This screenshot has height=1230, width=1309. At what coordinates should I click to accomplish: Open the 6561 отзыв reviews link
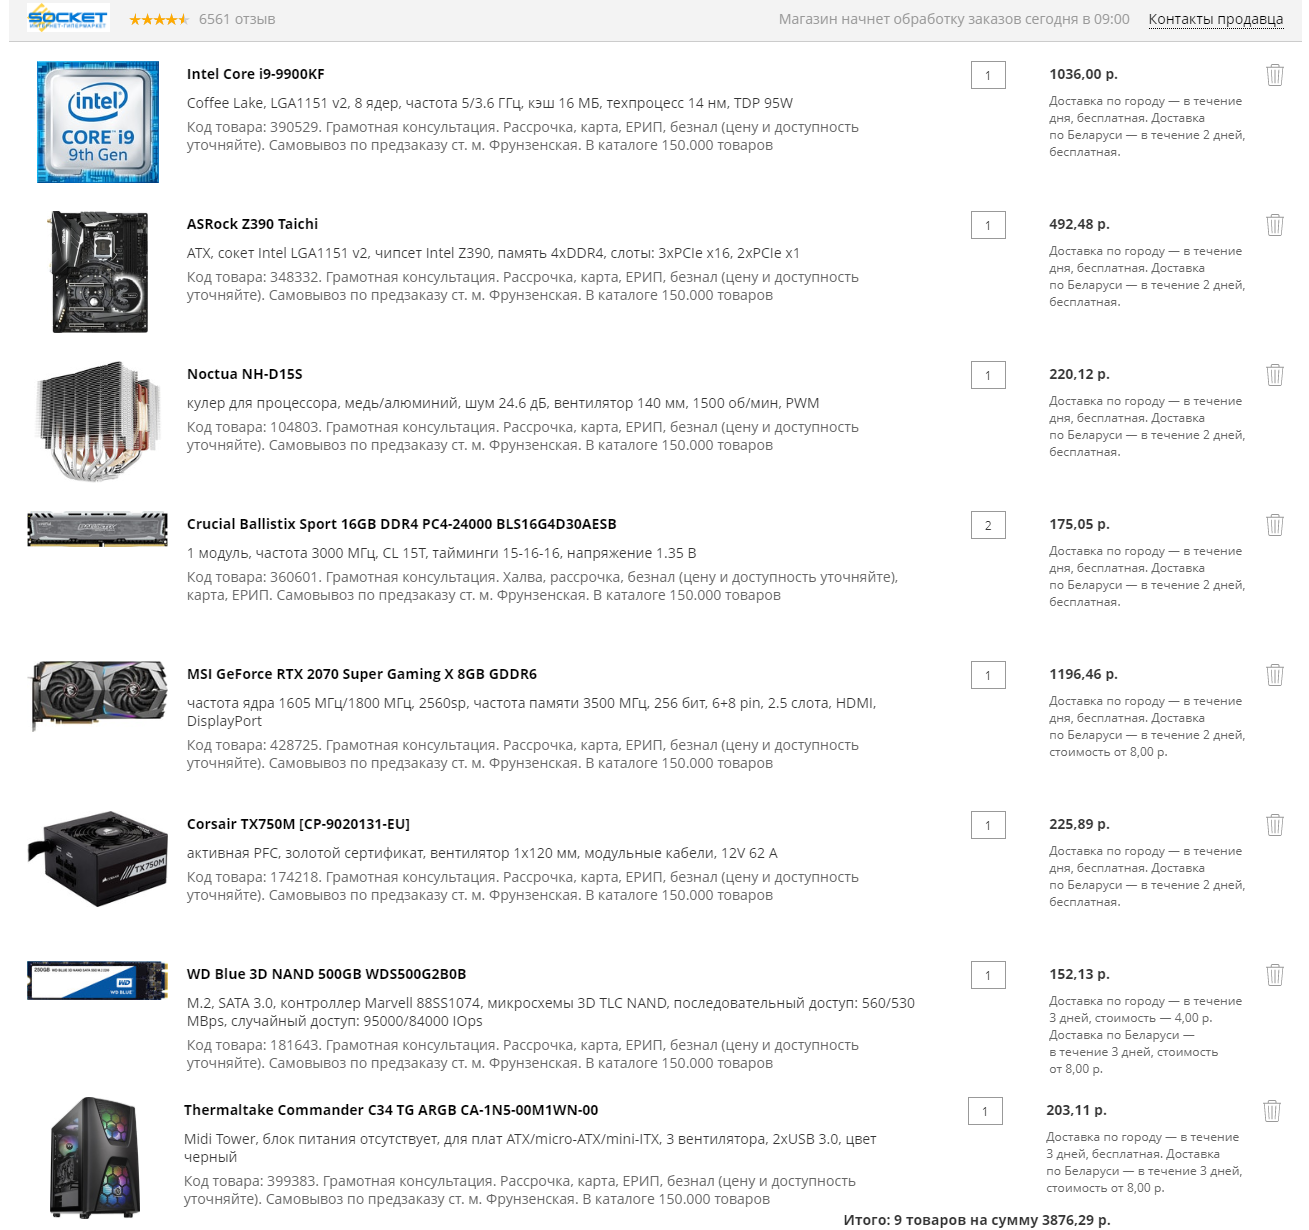coord(237,19)
